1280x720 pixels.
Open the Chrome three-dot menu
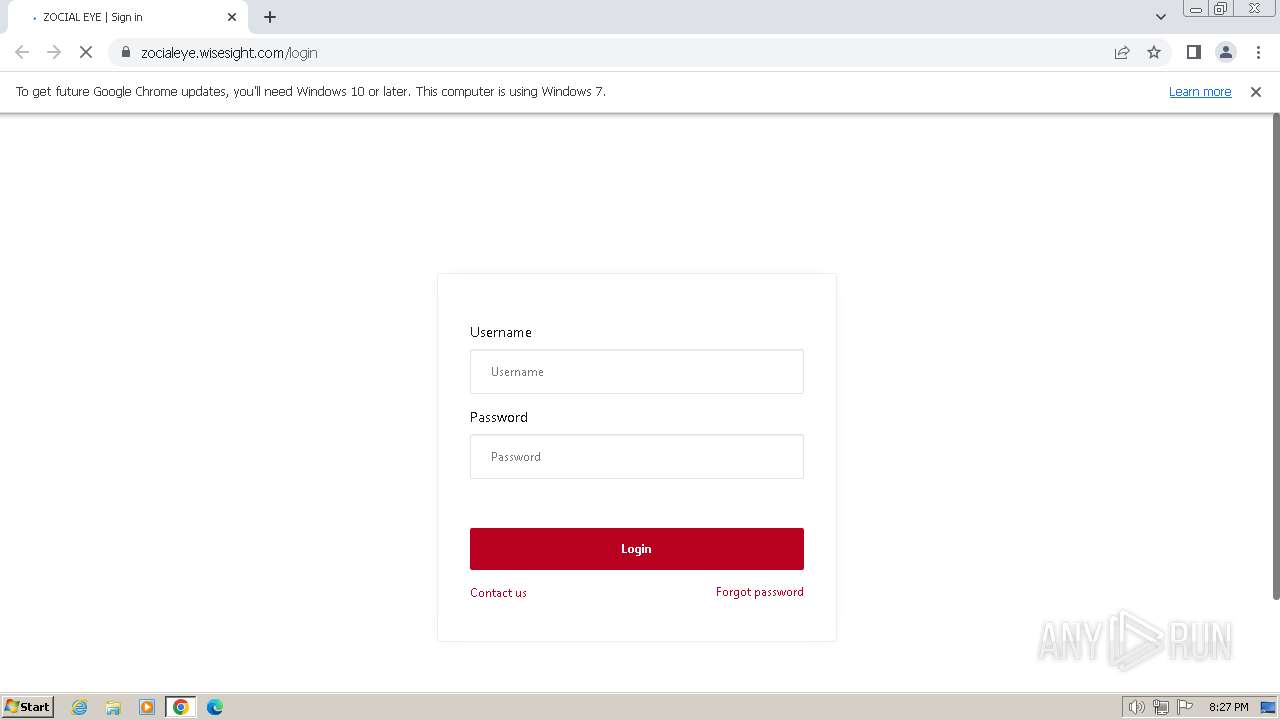click(x=1258, y=52)
